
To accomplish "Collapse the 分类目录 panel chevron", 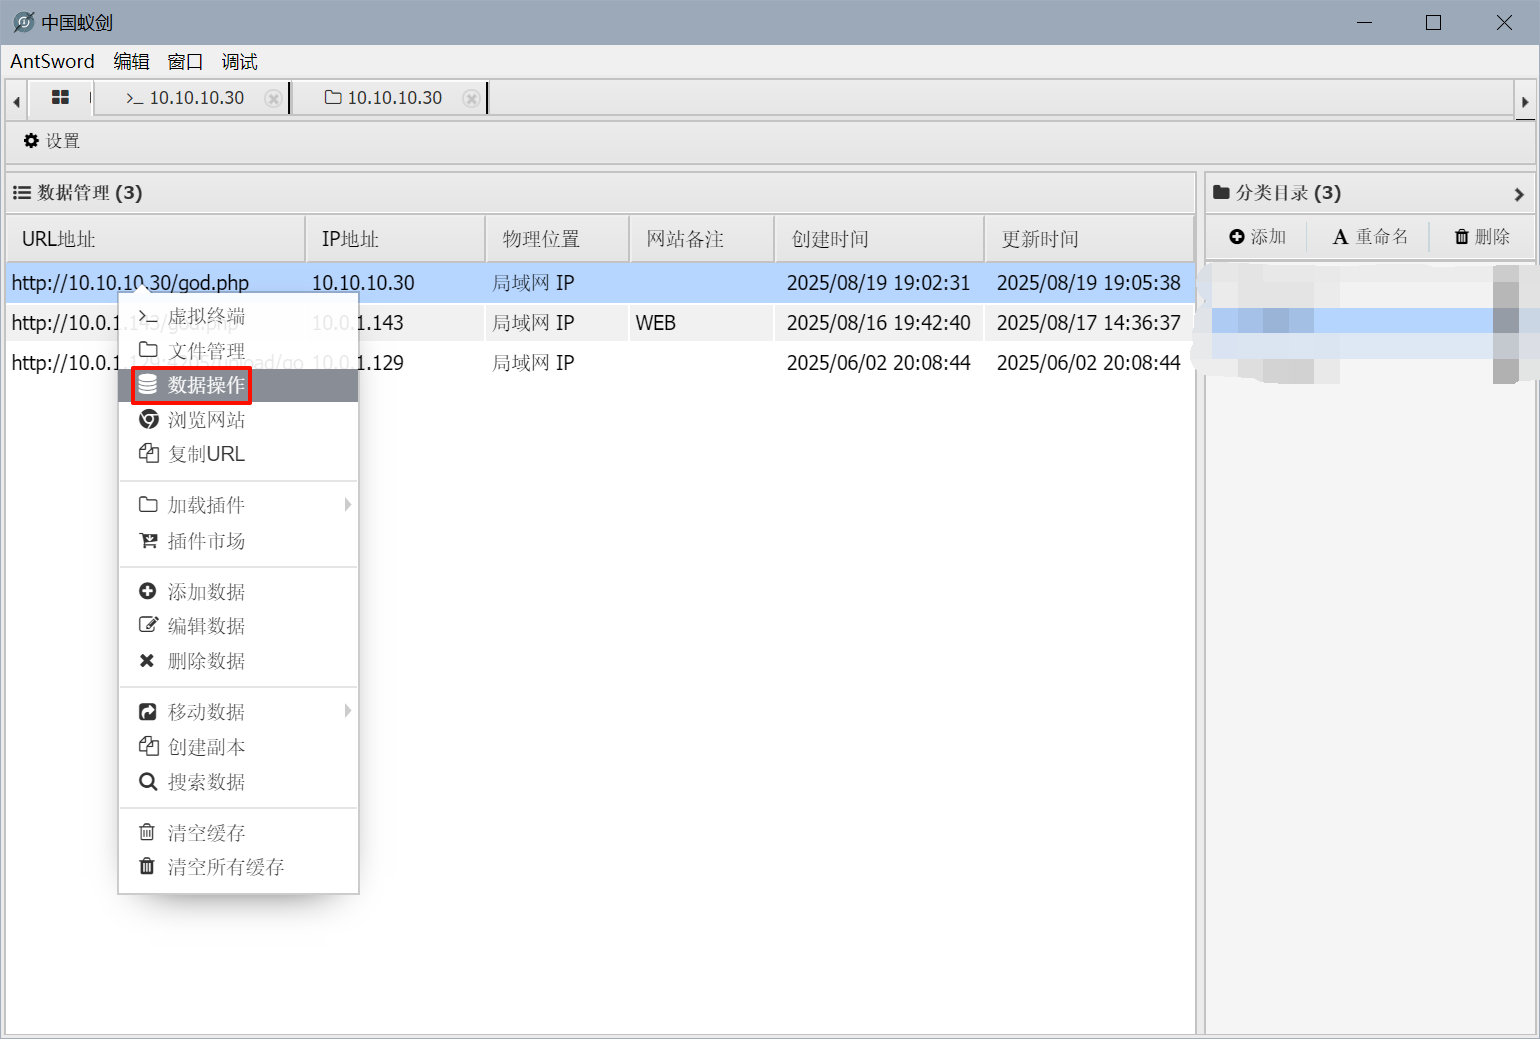I will pos(1518,194).
